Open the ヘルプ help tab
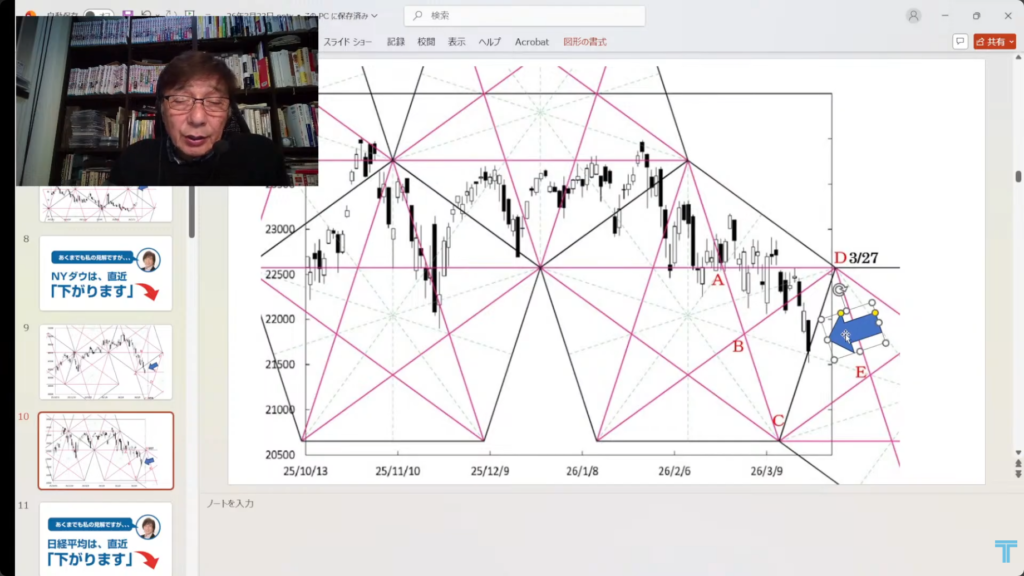The image size is (1024, 576). tap(489, 42)
